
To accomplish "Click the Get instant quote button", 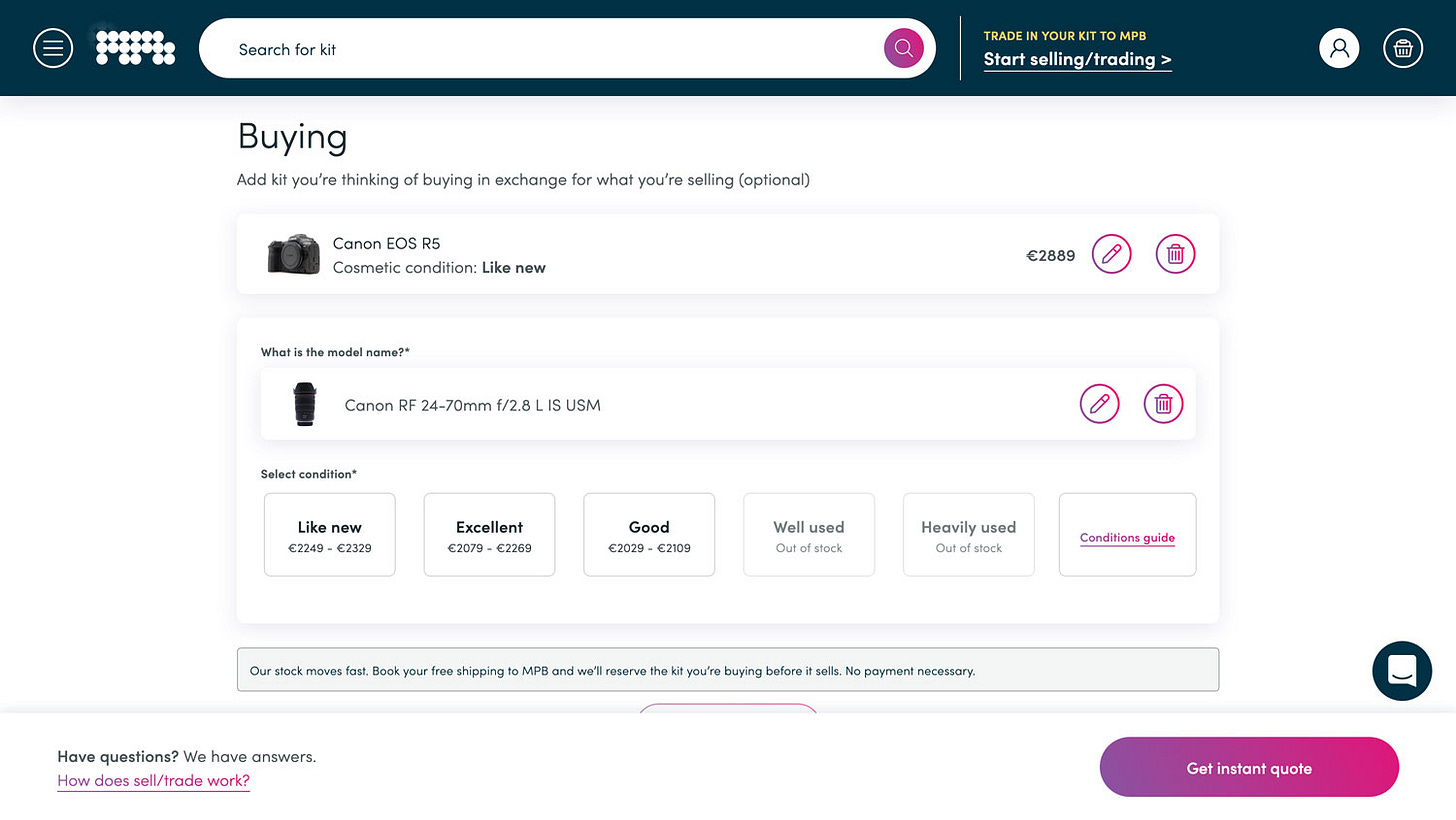I will point(1249,768).
